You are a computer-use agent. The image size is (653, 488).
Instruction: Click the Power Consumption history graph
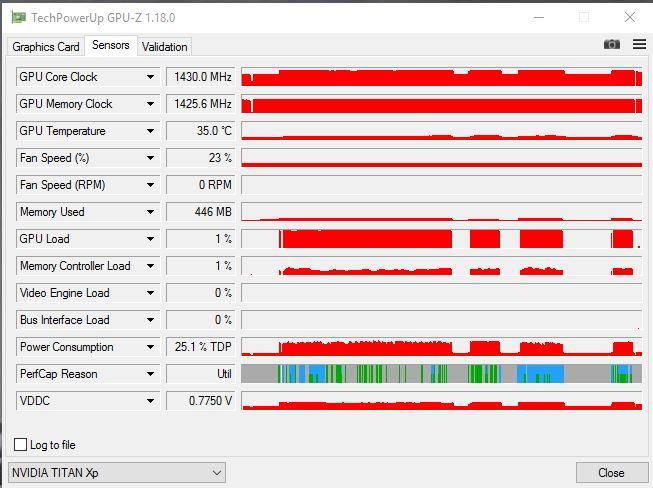(441, 347)
